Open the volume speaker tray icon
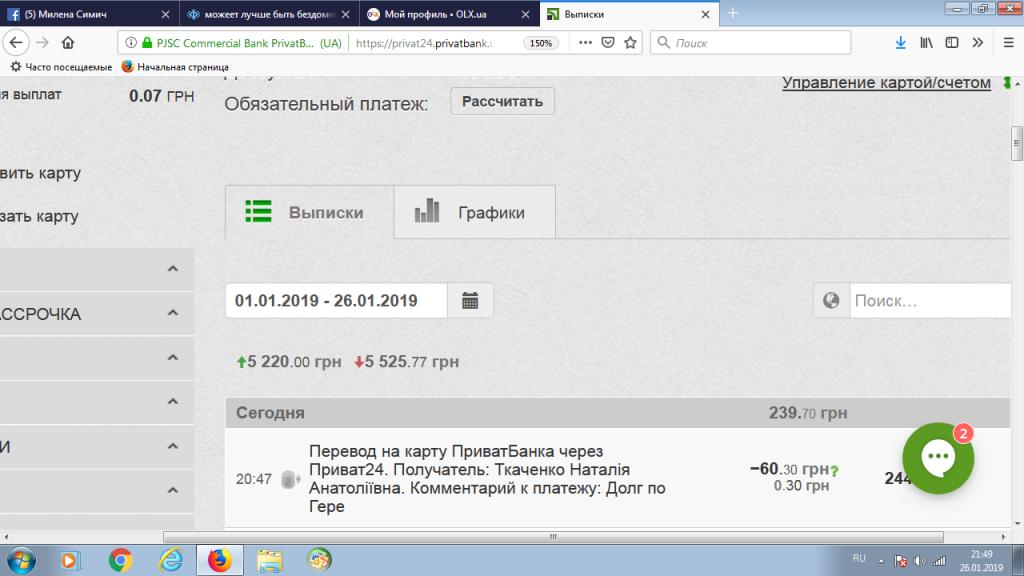Image resolution: width=1024 pixels, height=576 pixels. click(x=920, y=561)
